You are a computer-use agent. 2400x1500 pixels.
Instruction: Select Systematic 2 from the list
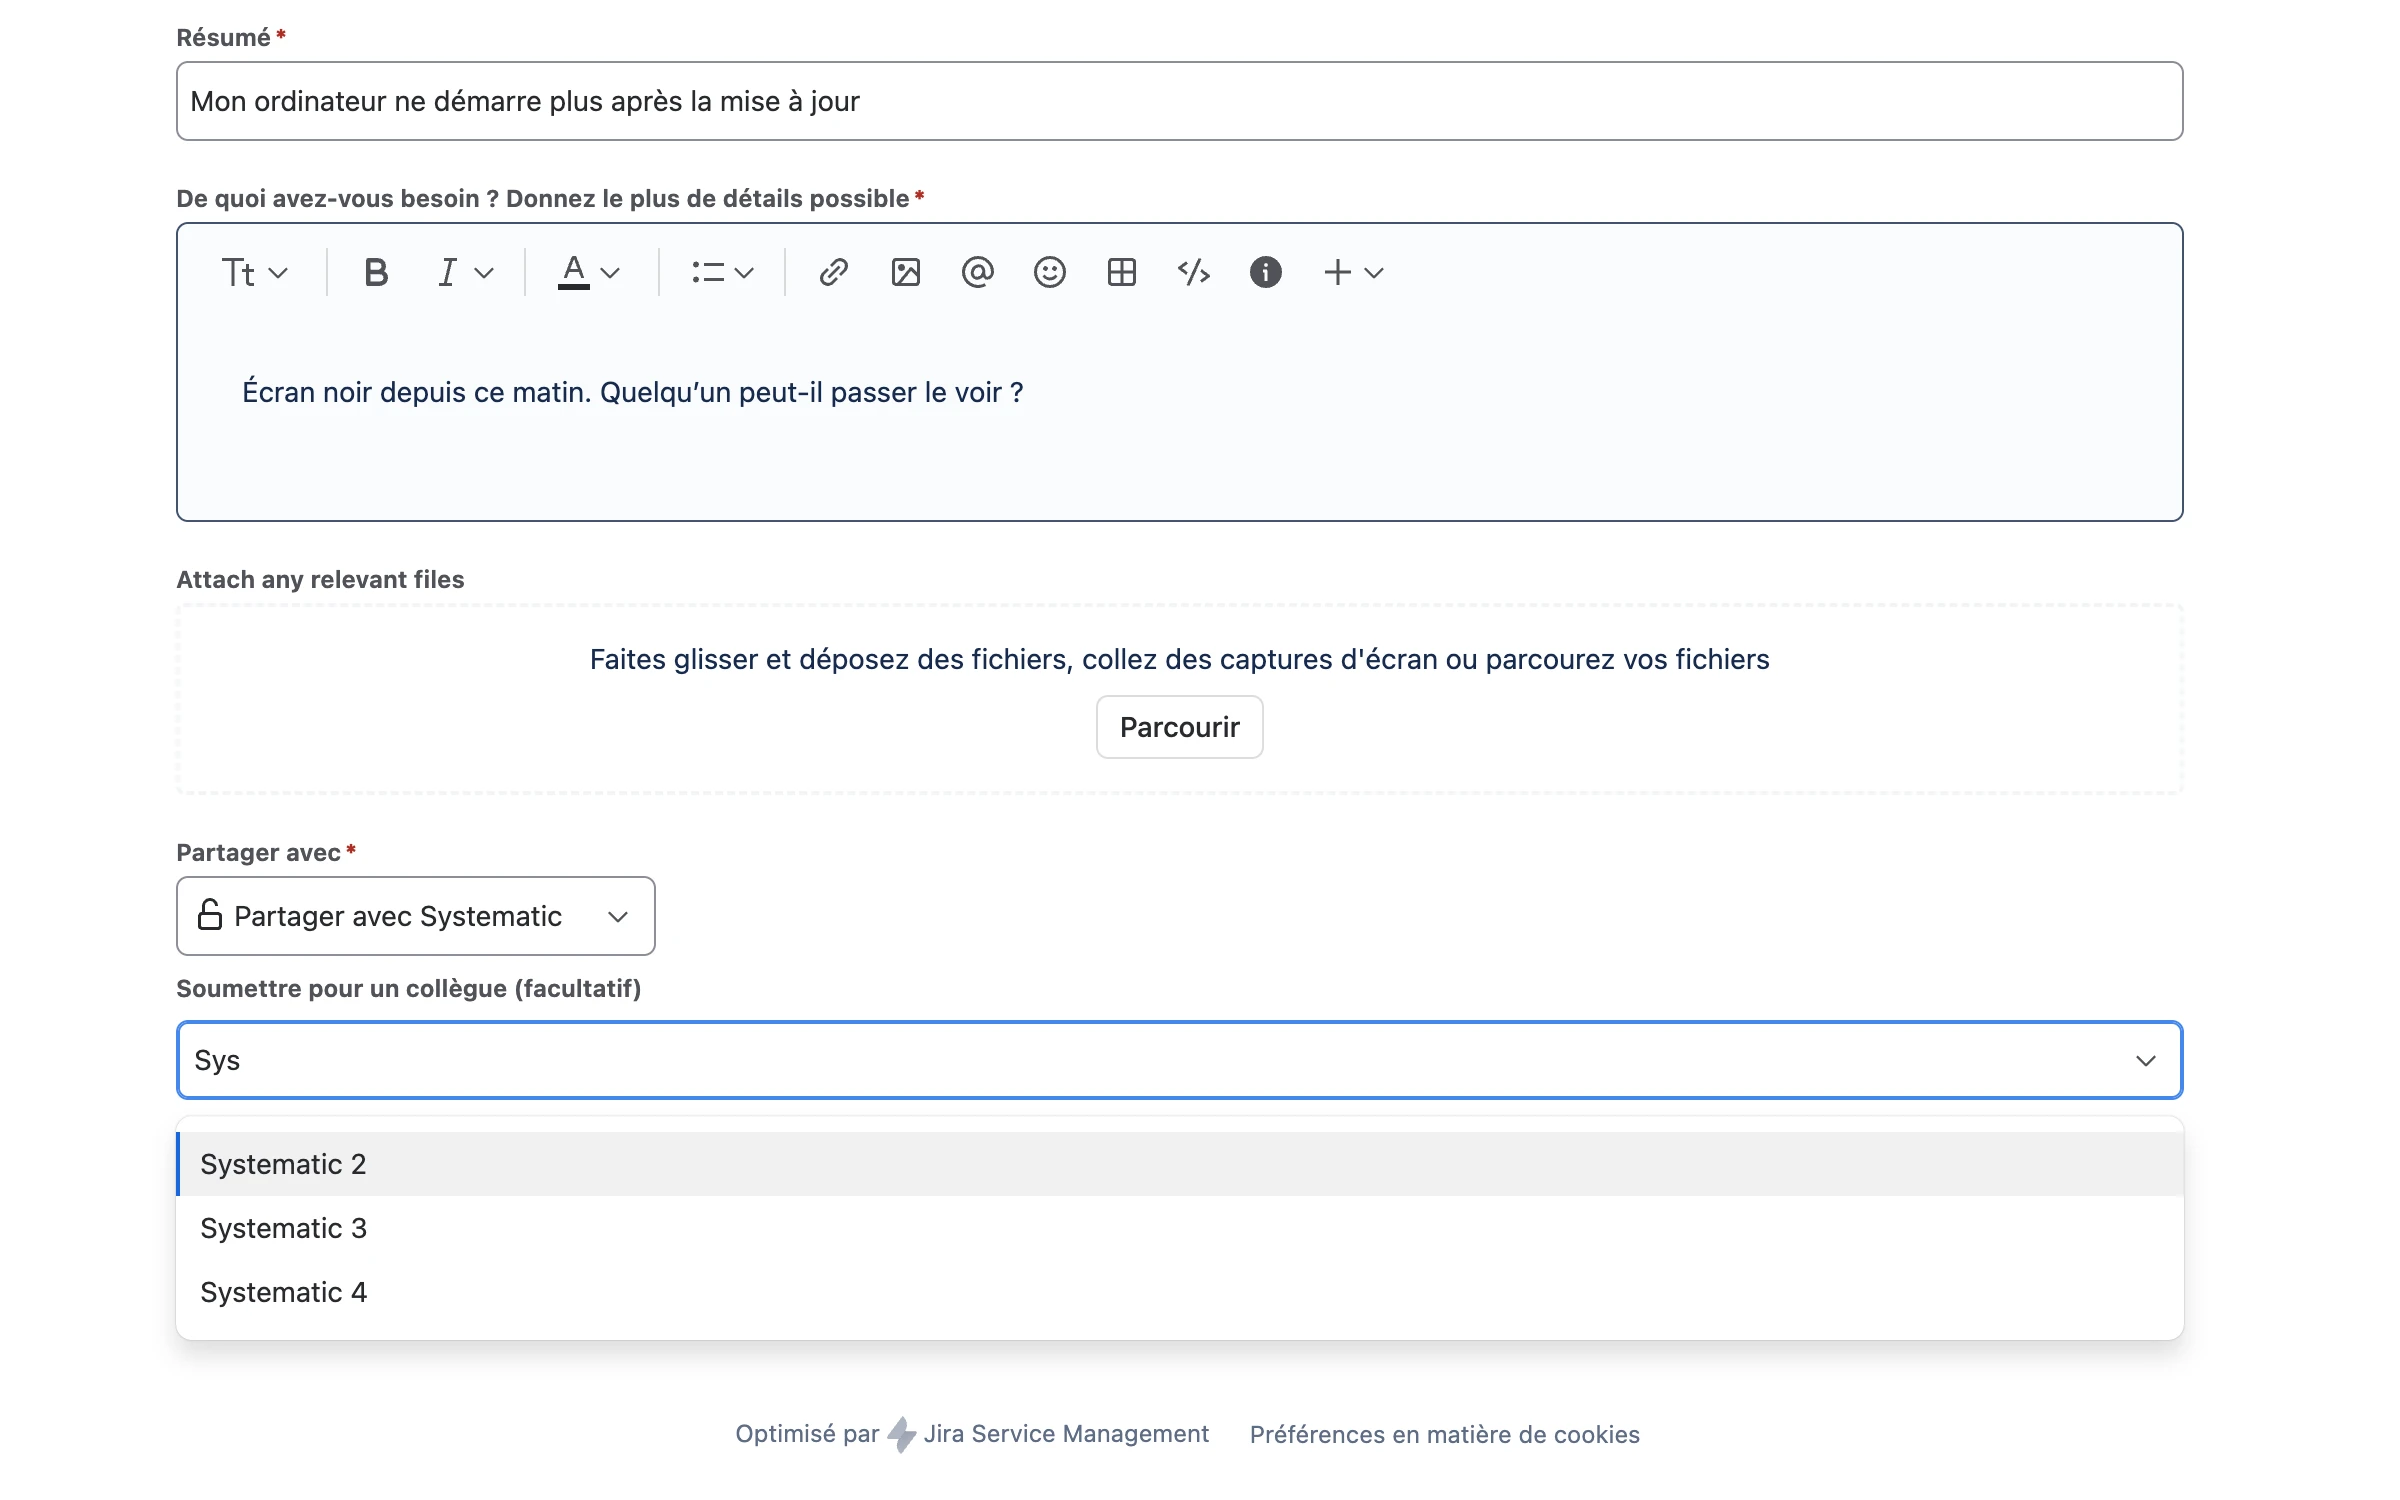coord(1180,1164)
